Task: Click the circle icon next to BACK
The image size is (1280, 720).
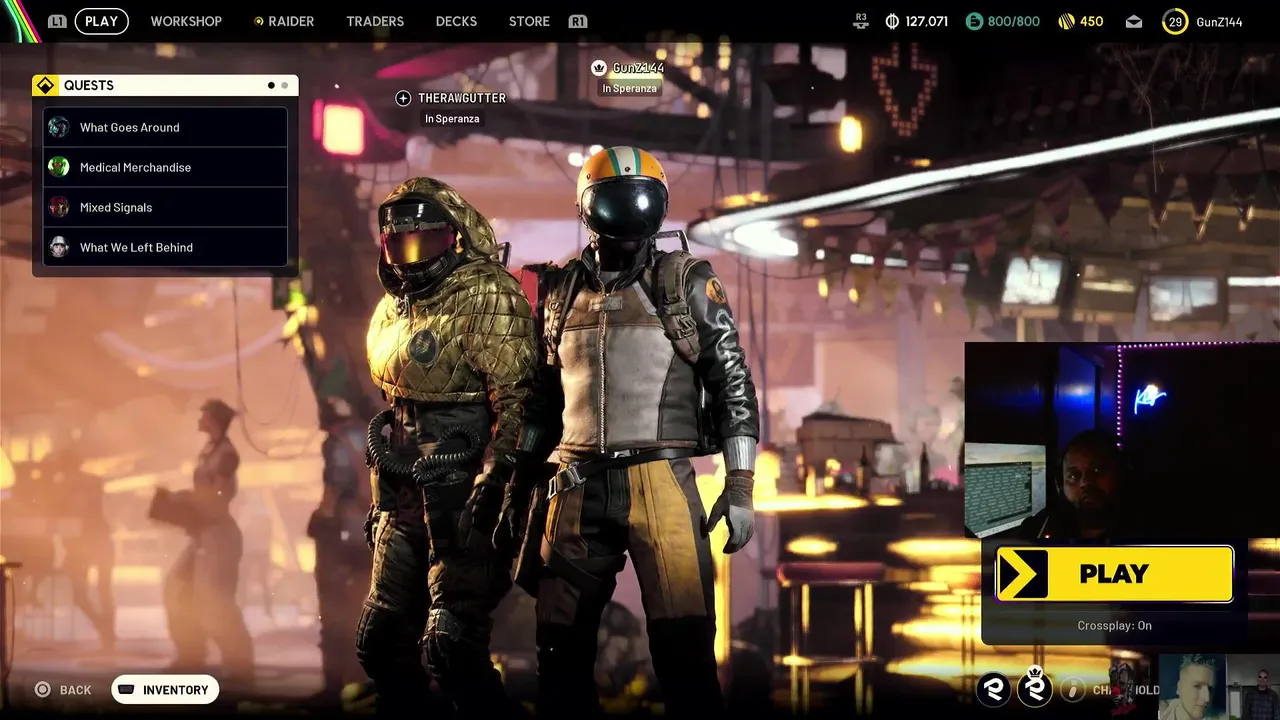Action: click(42, 689)
